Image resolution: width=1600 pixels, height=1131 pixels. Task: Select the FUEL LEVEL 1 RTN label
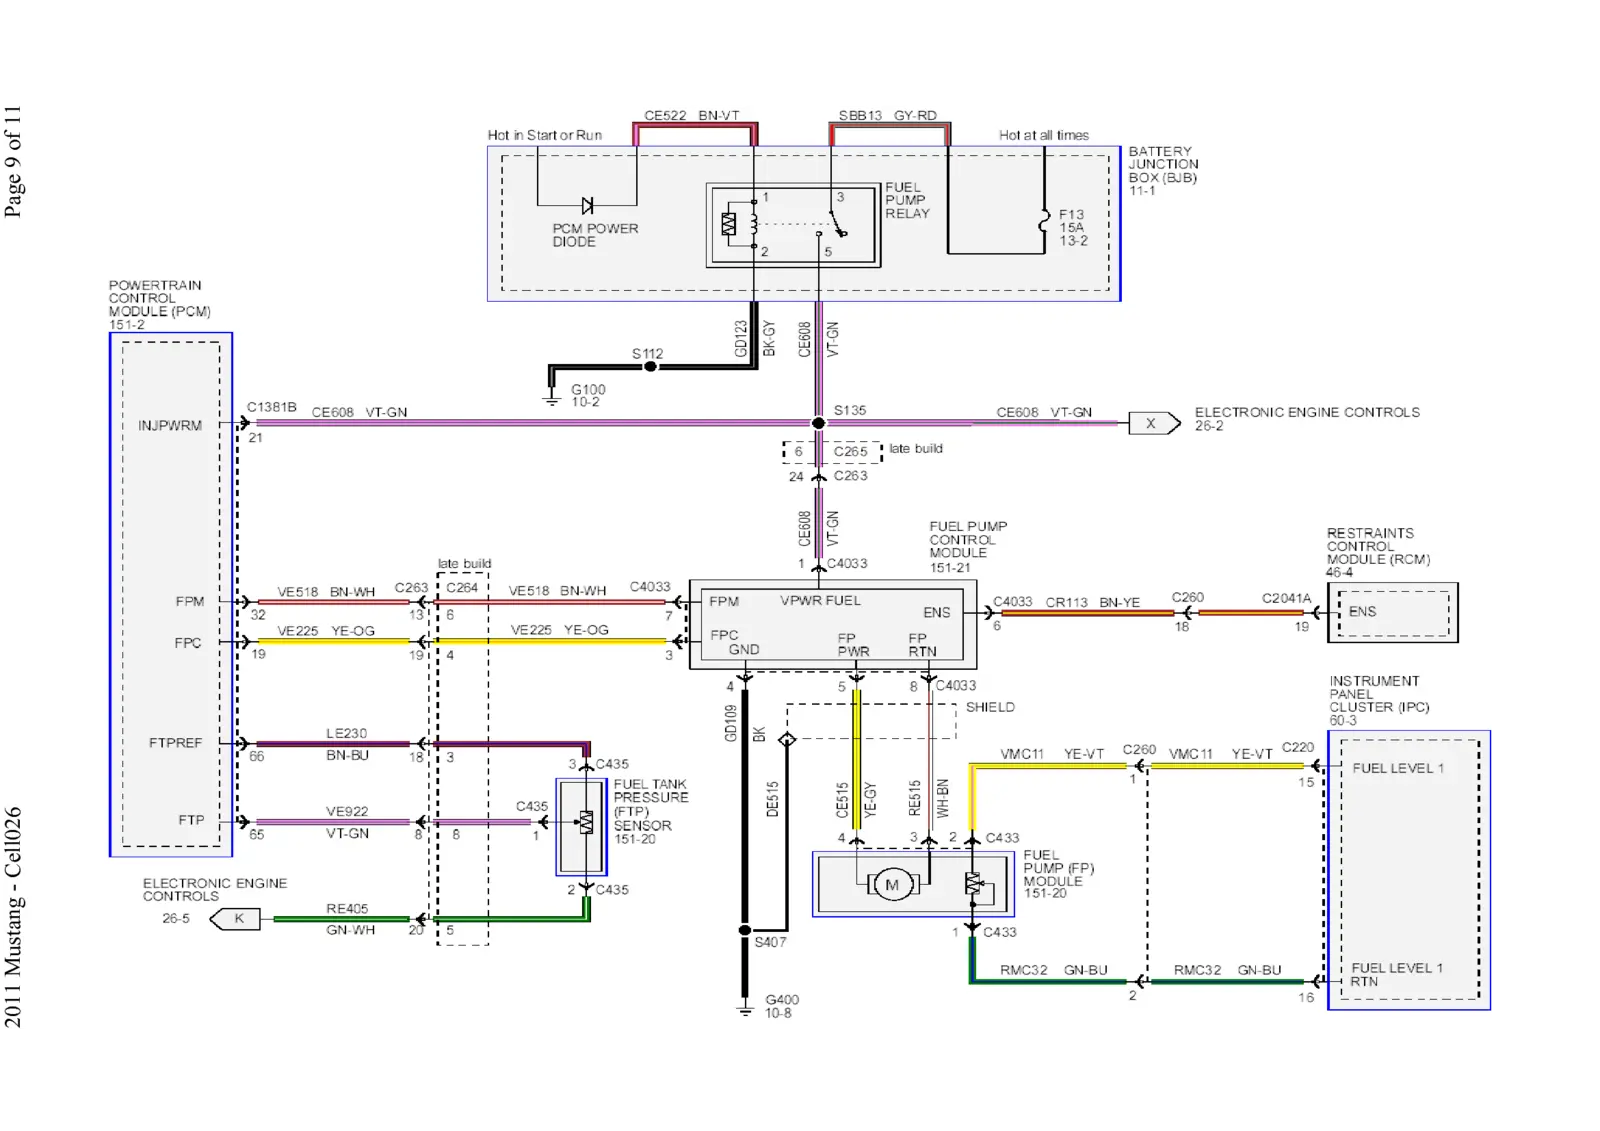(1396, 975)
